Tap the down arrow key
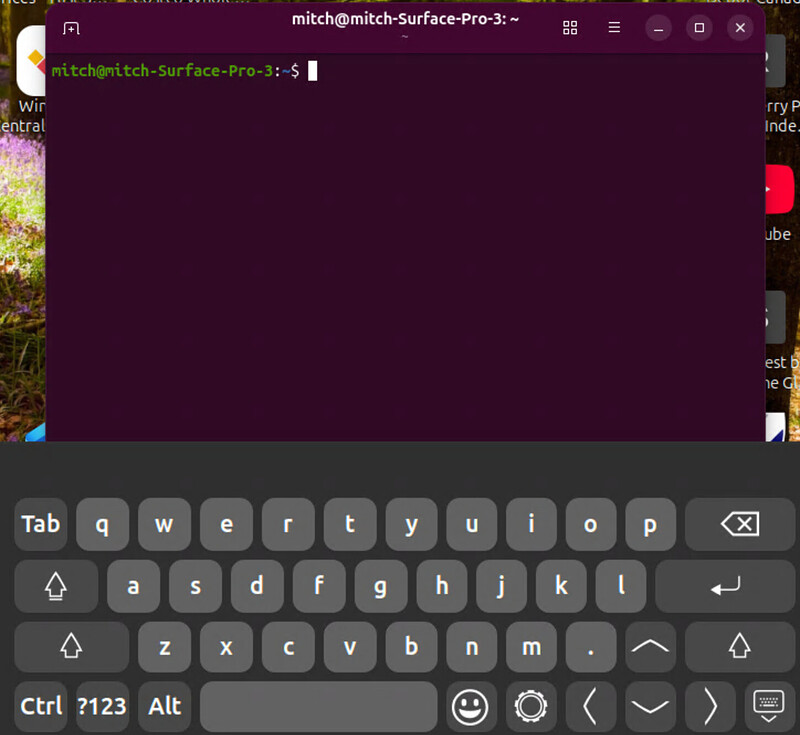The height and width of the screenshot is (735, 800). (x=650, y=706)
